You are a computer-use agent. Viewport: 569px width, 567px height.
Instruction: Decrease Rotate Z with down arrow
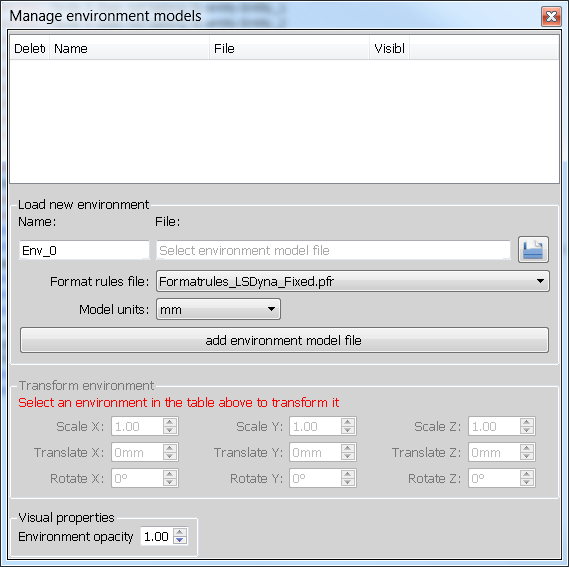tap(527, 483)
